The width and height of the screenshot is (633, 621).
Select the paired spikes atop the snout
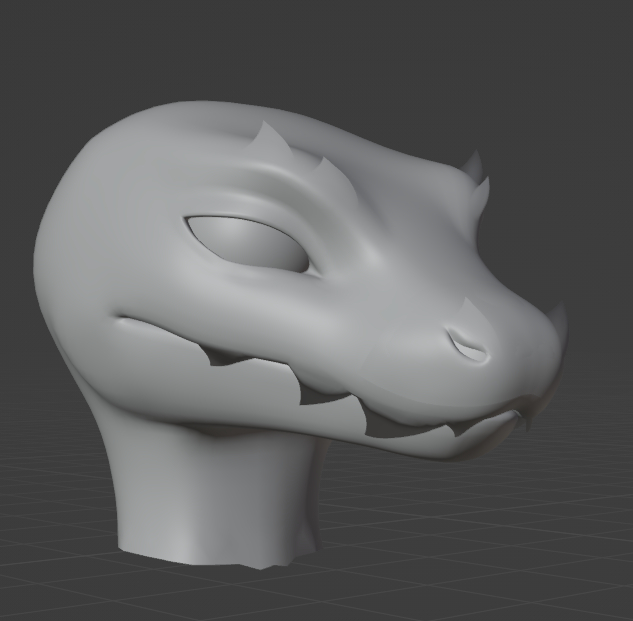click(476, 176)
